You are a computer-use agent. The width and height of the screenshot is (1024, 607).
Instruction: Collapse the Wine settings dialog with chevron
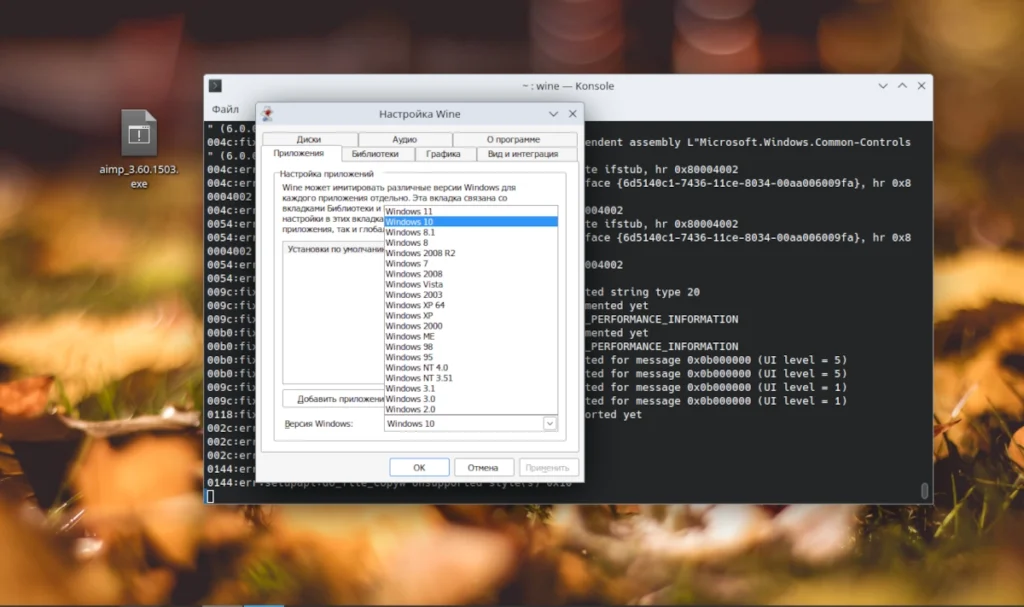(553, 114)
